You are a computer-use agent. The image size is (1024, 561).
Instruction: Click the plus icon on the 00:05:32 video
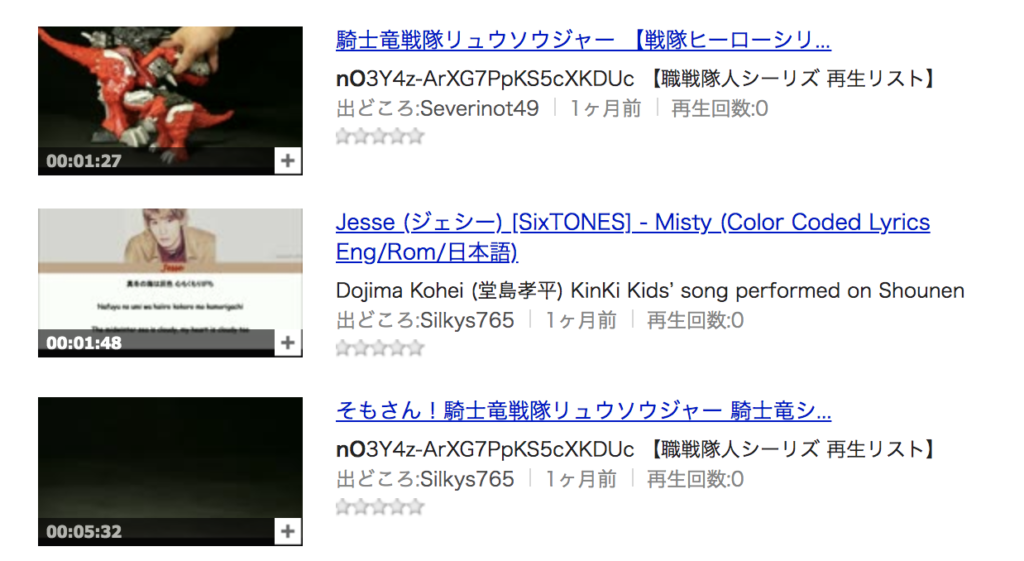(x=287, y=531)
